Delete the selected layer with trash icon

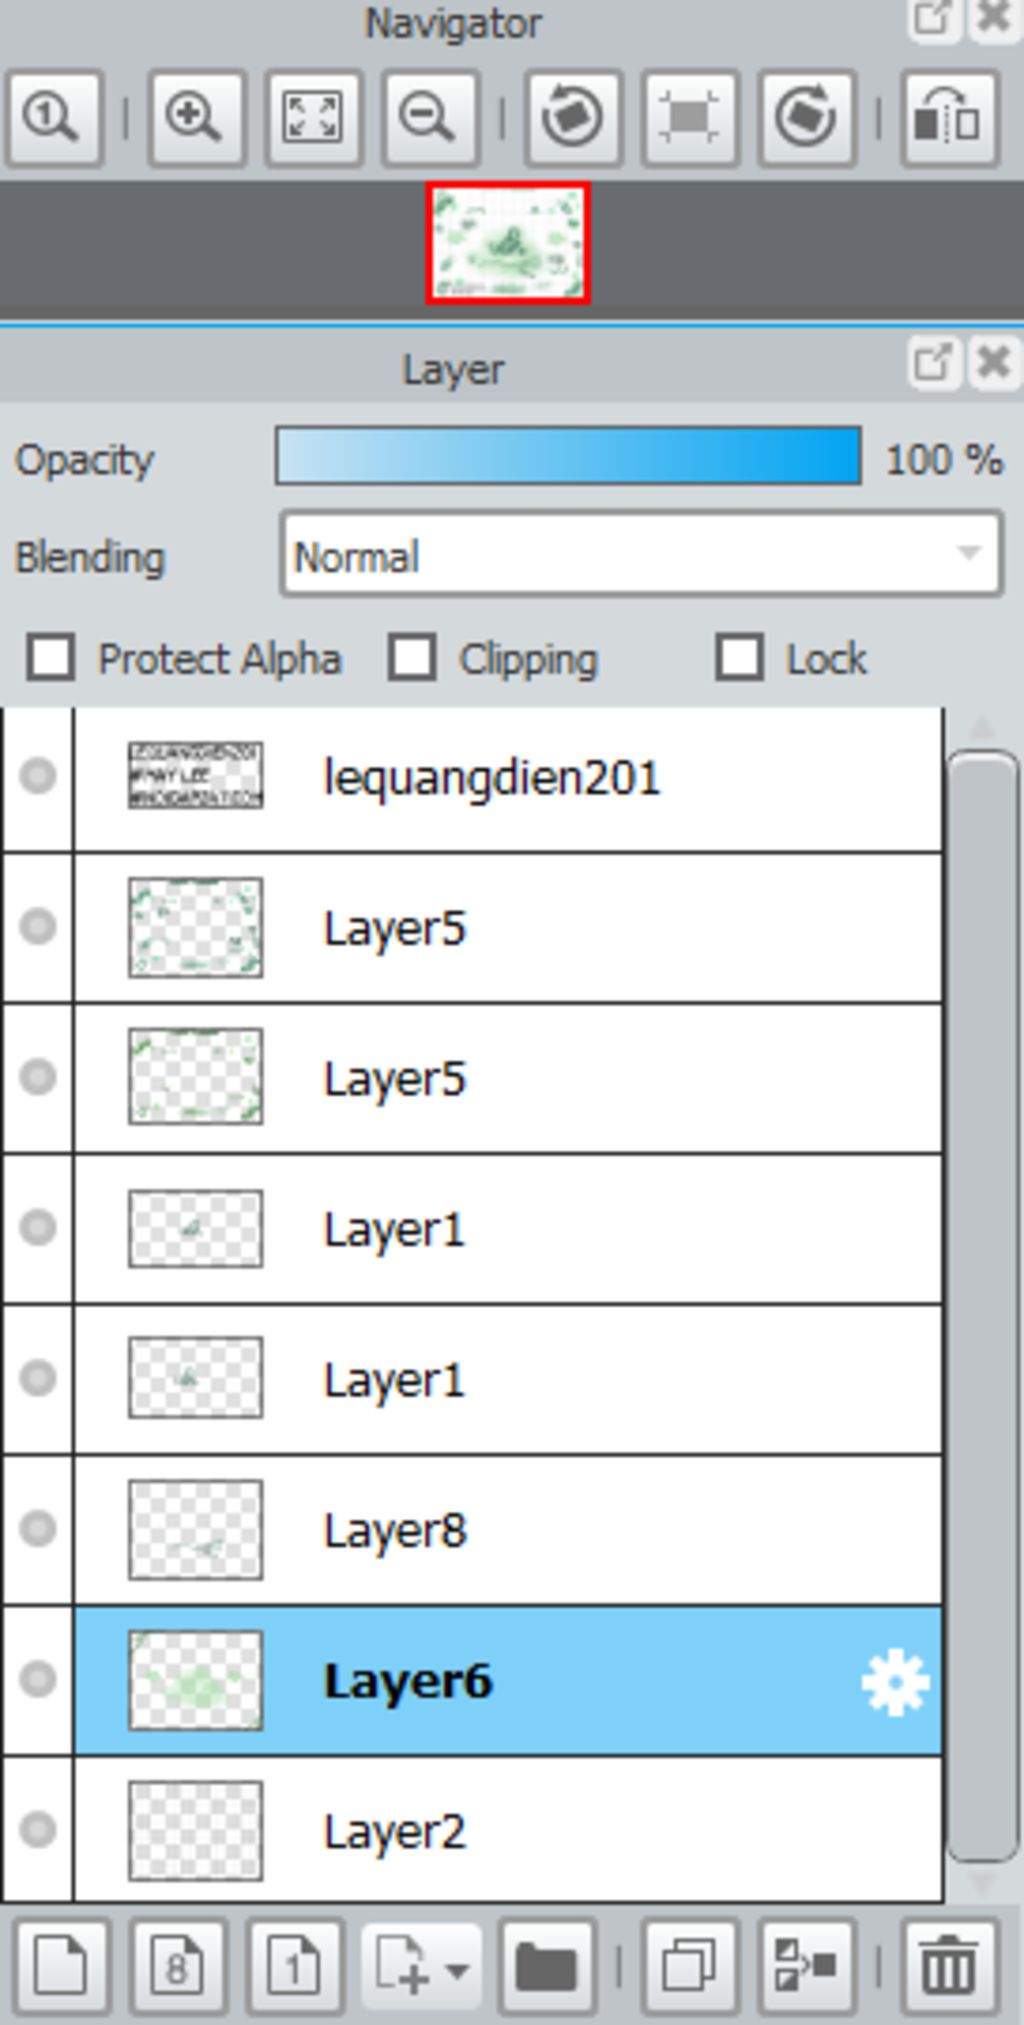click(950, 1966)
